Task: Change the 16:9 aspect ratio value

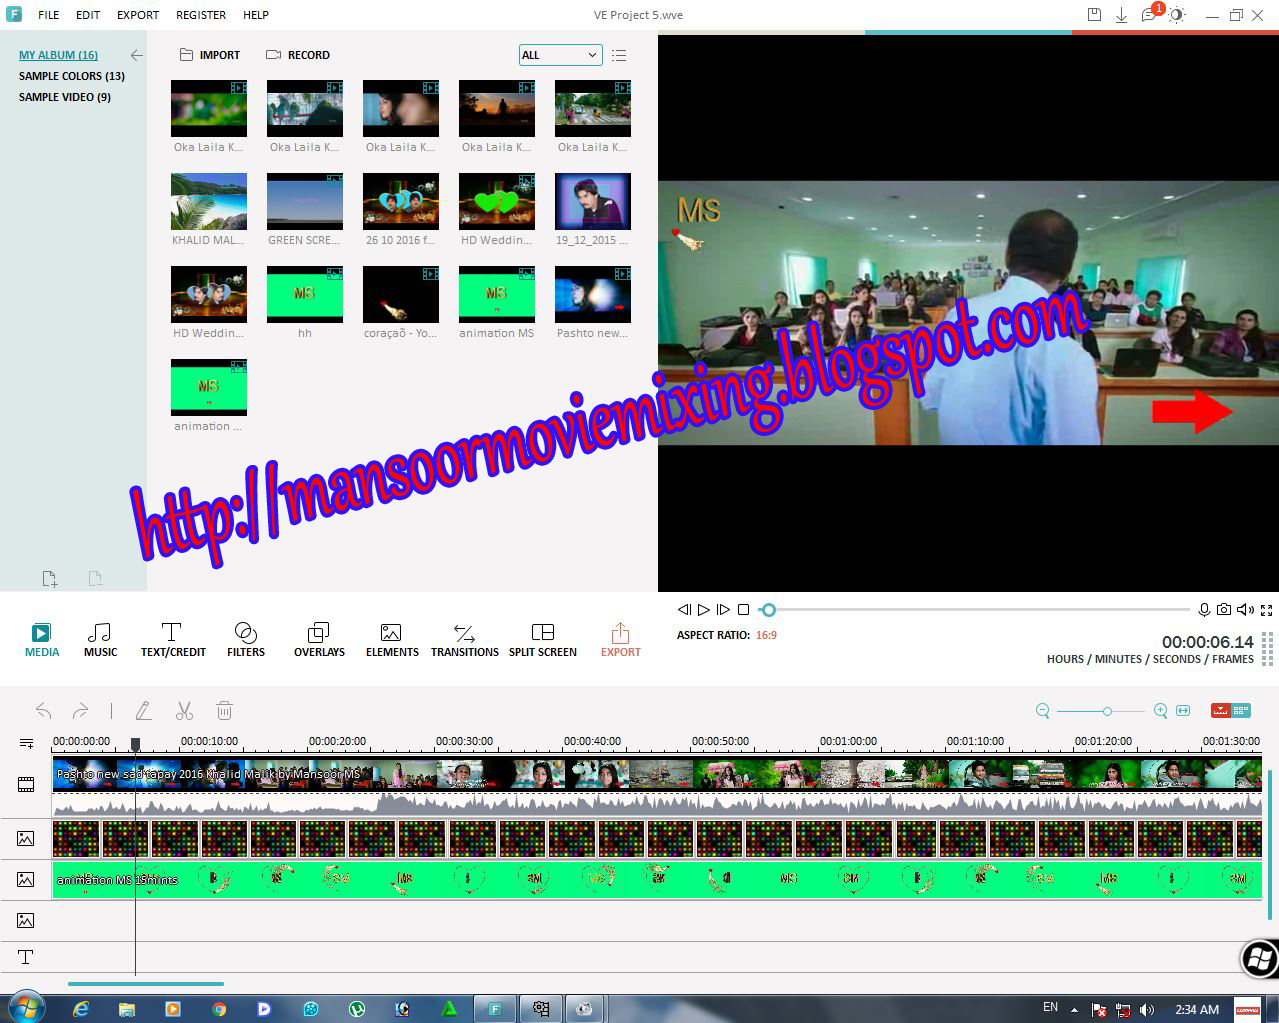Action: click(766, 635)
